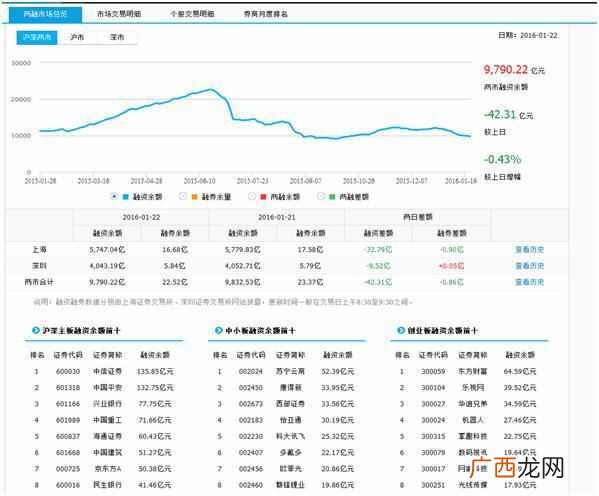
Task: Click the 4,043.19亿 cell in 深圳 row
Action: [x=107, y=266]
